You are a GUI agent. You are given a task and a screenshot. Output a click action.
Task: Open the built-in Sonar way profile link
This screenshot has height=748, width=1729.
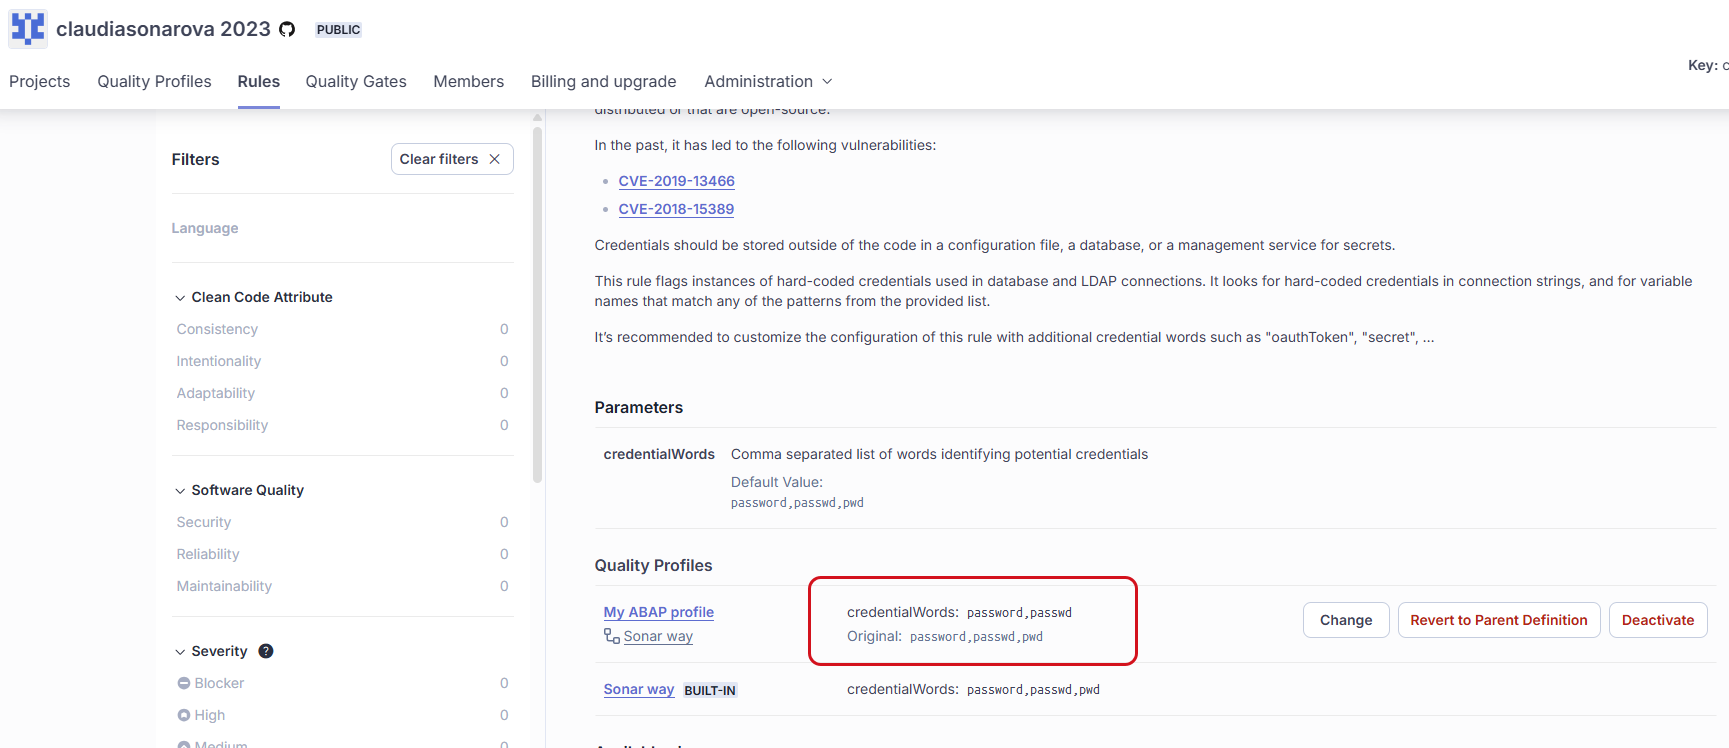(639, 689)
